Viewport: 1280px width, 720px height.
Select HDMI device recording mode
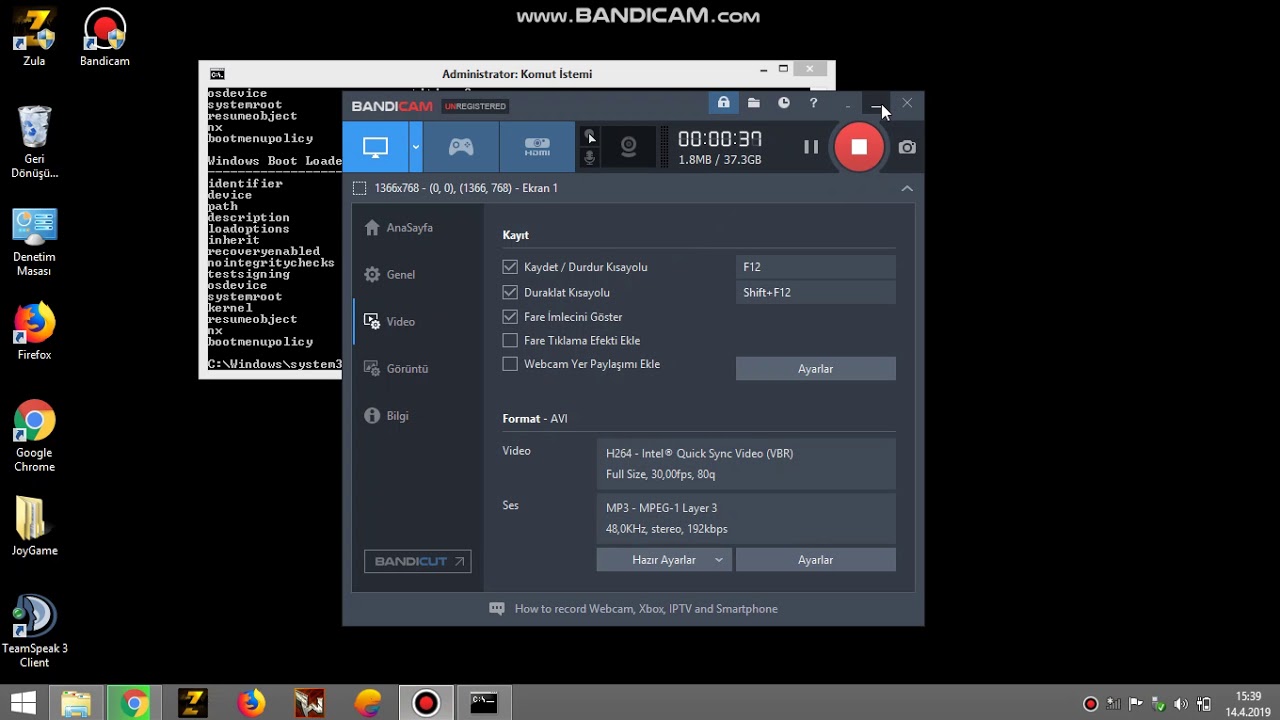537,147
